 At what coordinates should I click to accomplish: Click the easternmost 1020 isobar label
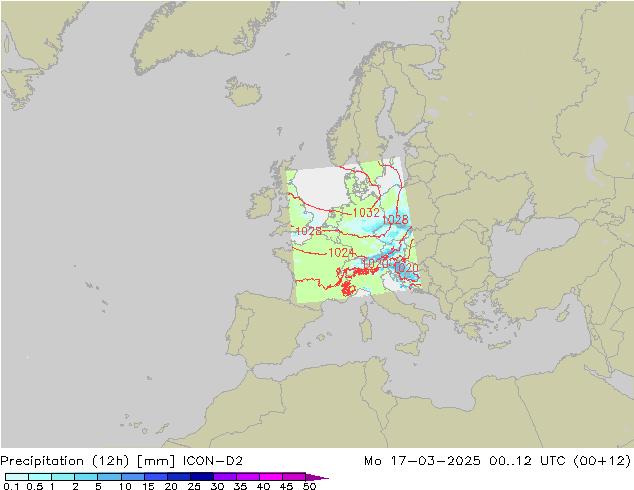406,268
